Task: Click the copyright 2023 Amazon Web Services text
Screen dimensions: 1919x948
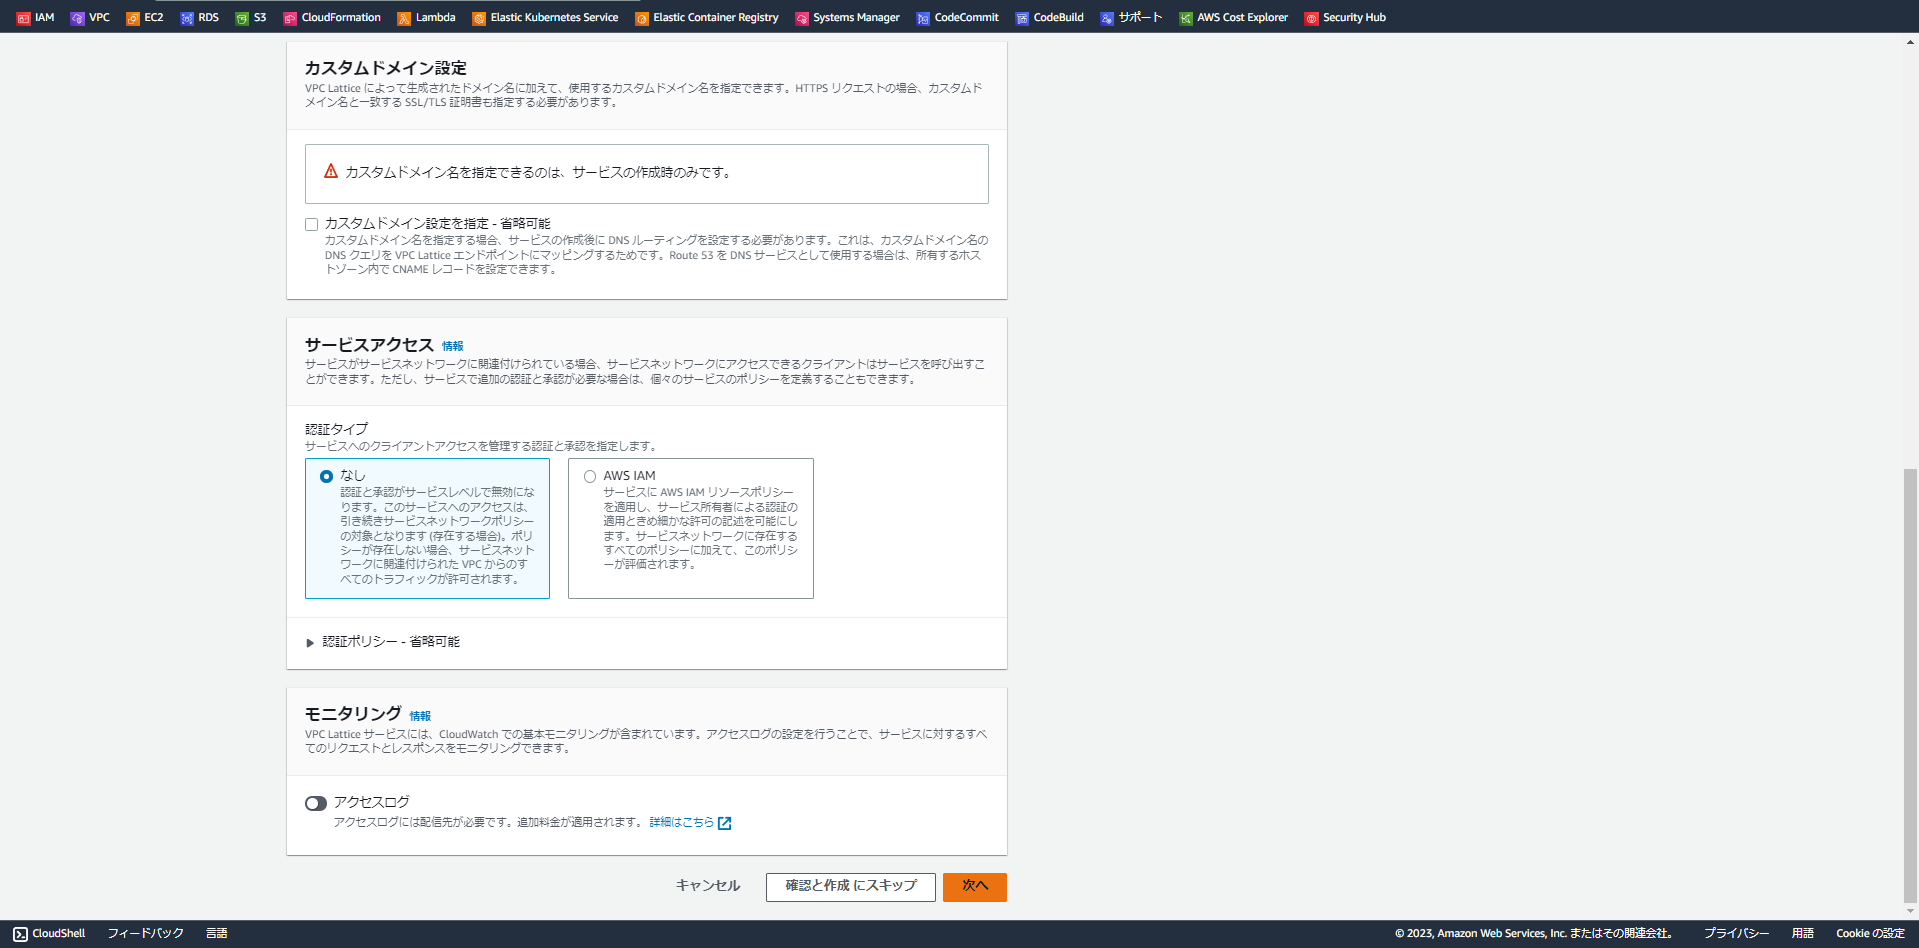Action: point(1535,933)
